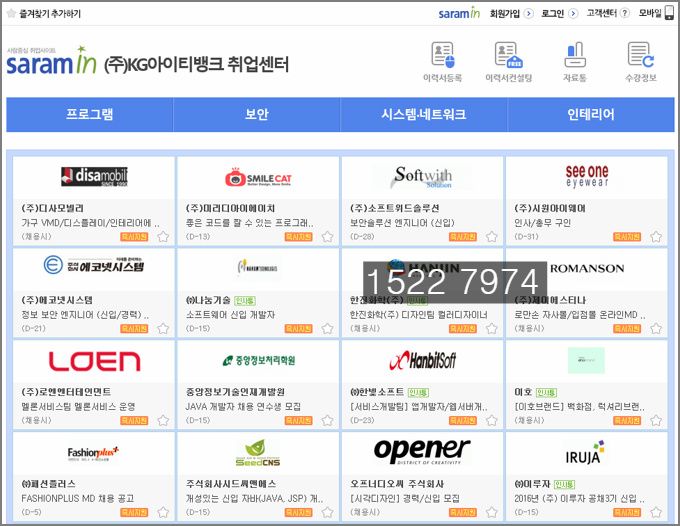Click 즉시지원 button for (주)시원아이웨어
The height and width of the screenshot is (526, 680).
click(627, 237)
